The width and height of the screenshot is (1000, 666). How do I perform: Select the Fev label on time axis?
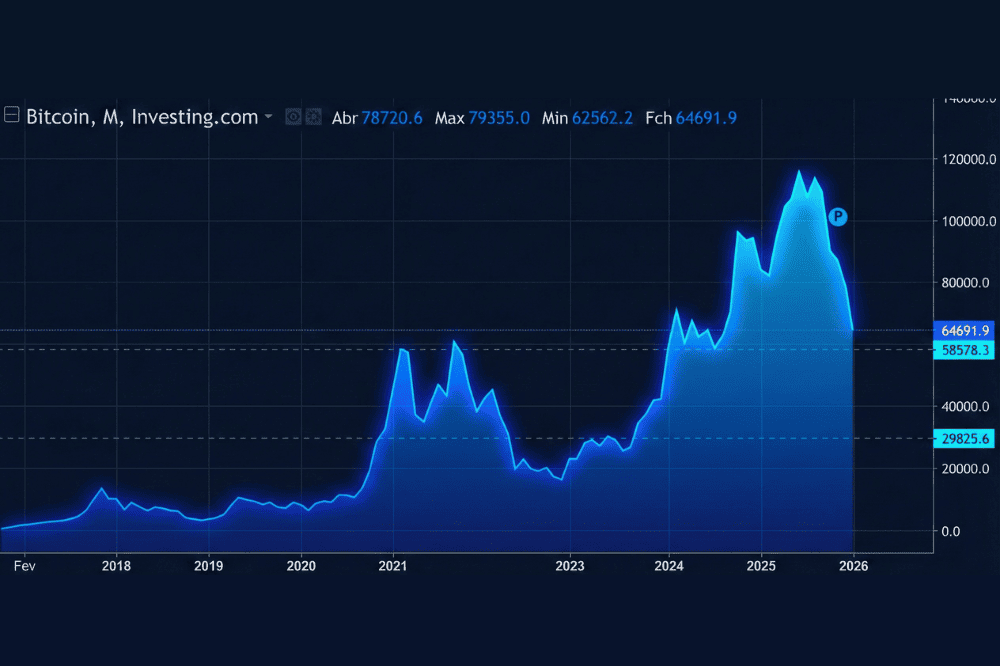click(25, 565)
